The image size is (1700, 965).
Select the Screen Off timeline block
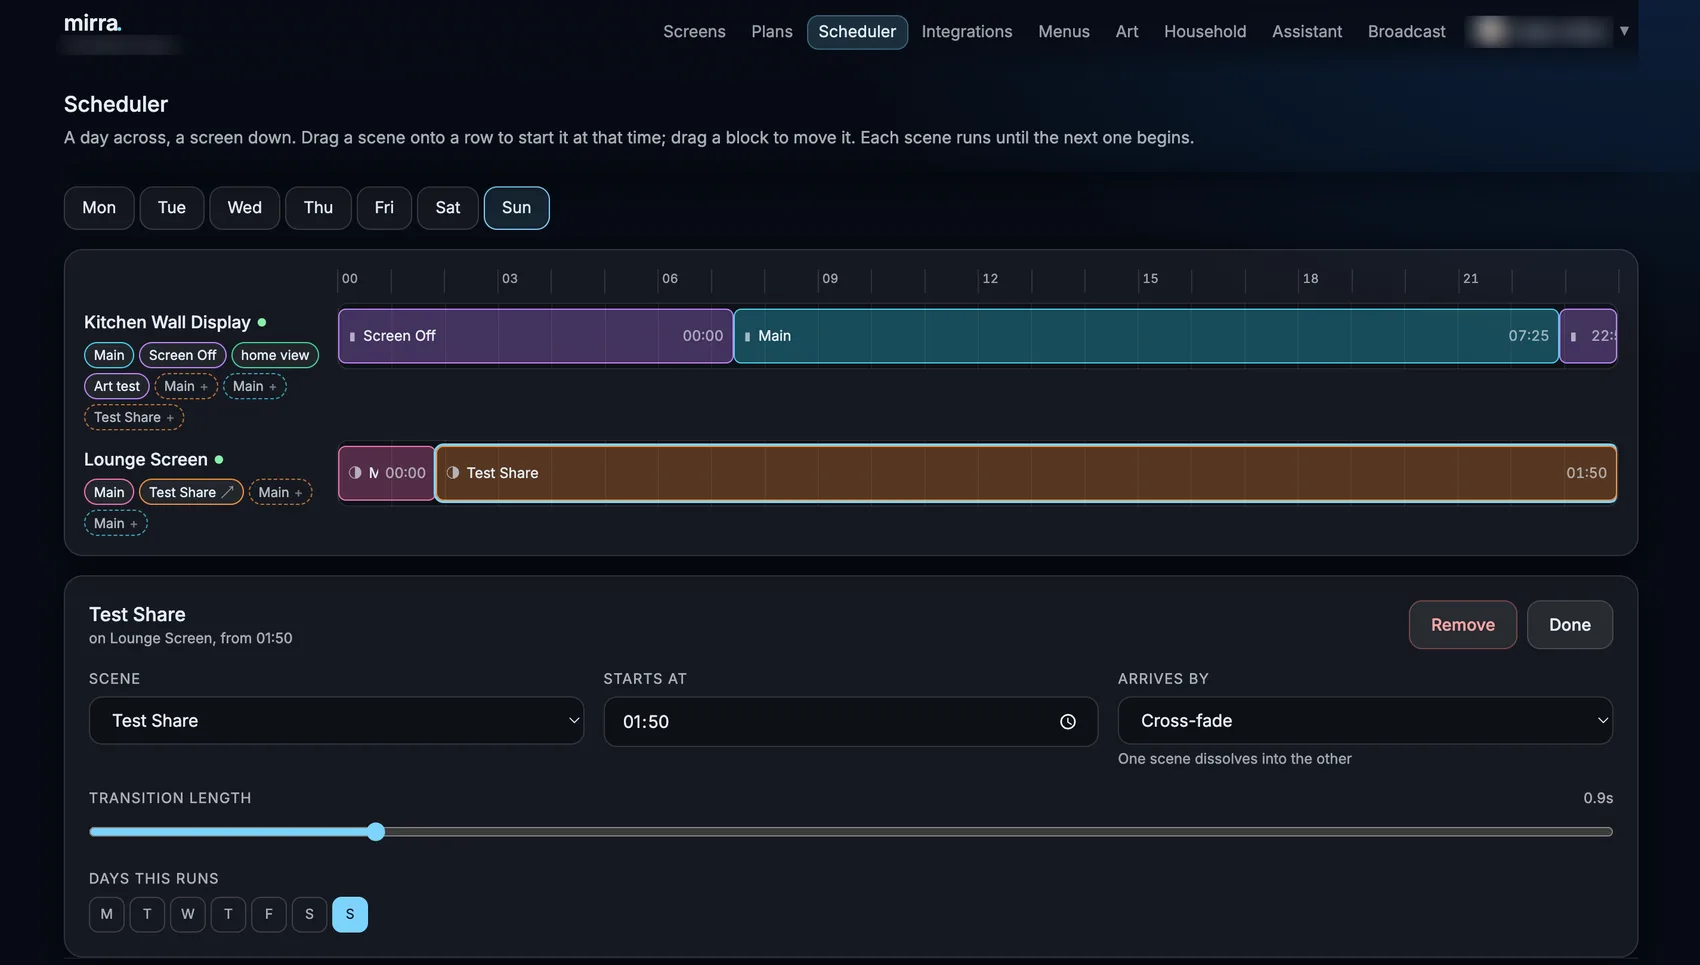[536, 336]
